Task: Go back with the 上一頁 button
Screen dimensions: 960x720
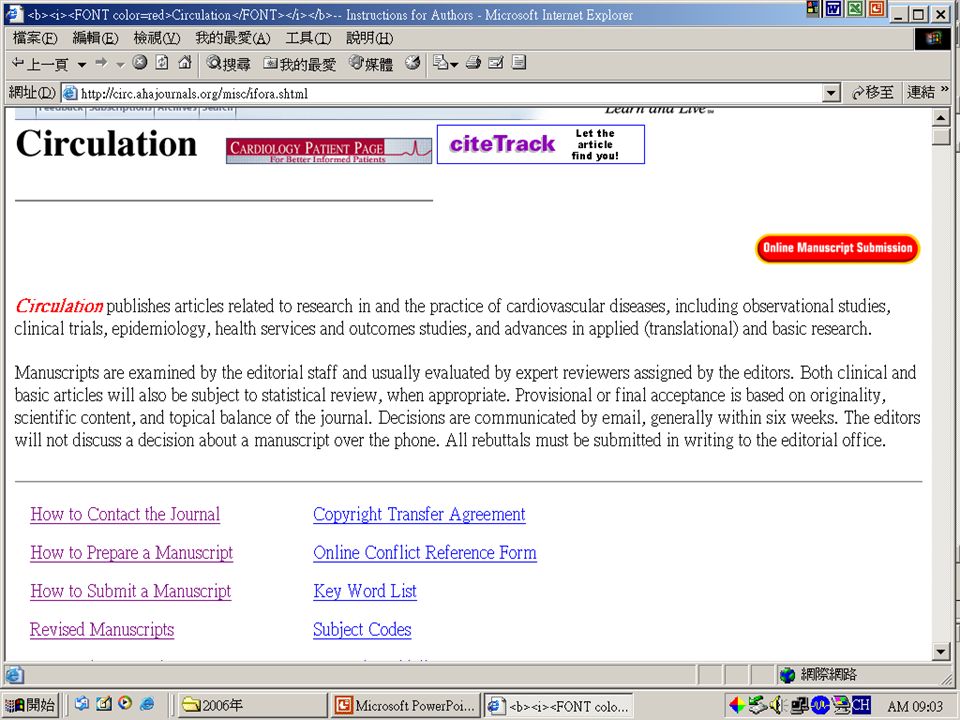Action: click(x=40, y=64)
